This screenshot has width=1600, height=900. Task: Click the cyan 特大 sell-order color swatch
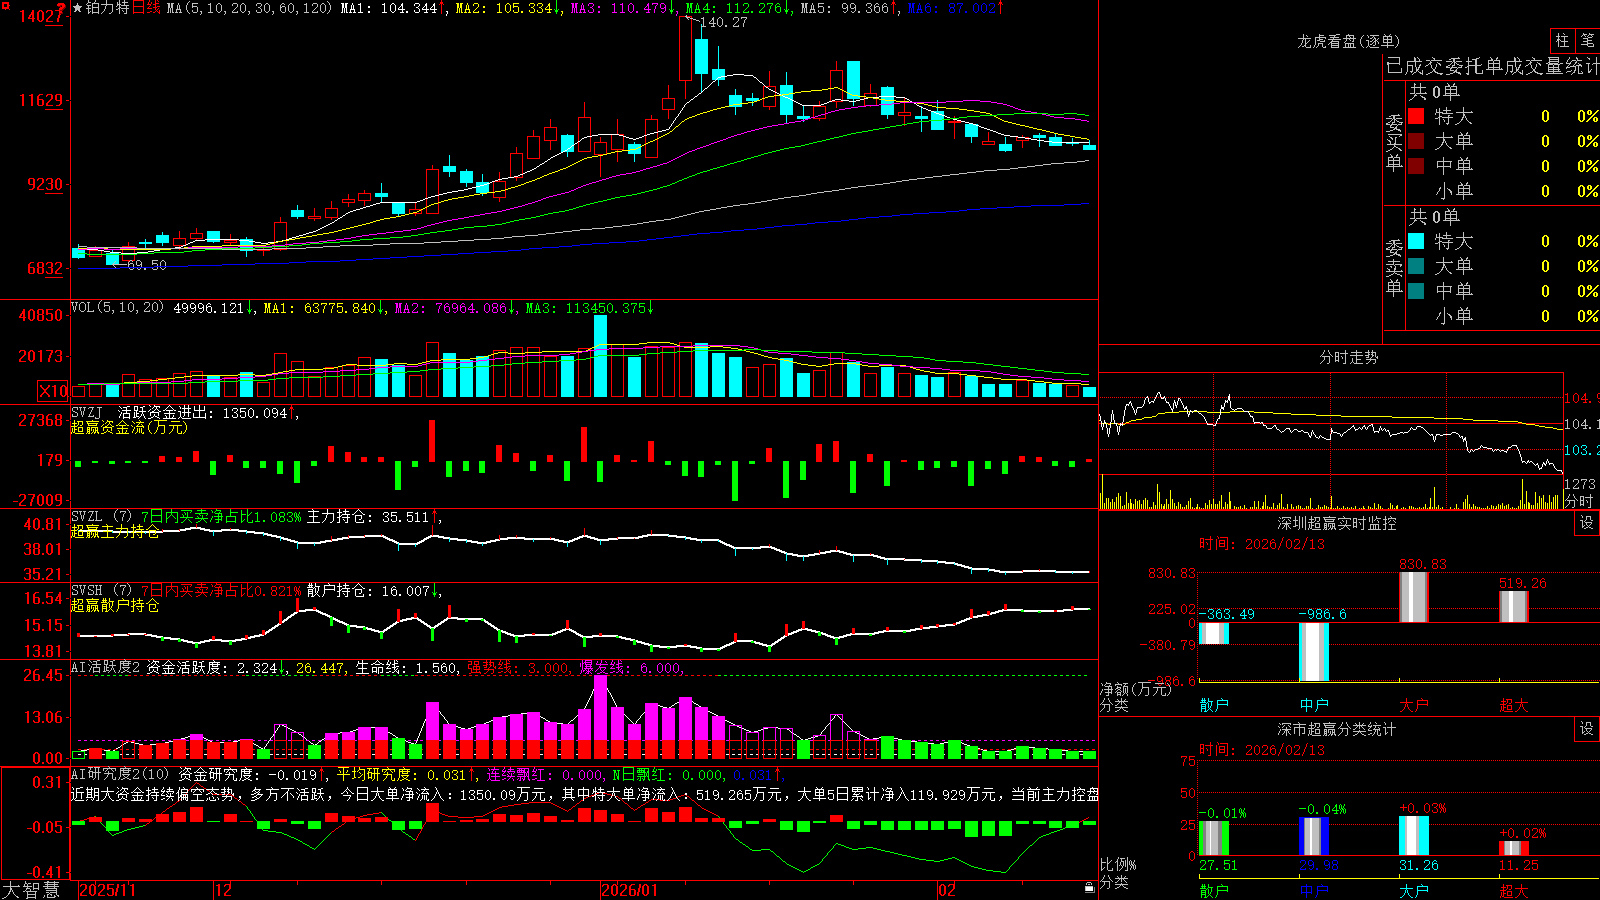[1416, 241]
